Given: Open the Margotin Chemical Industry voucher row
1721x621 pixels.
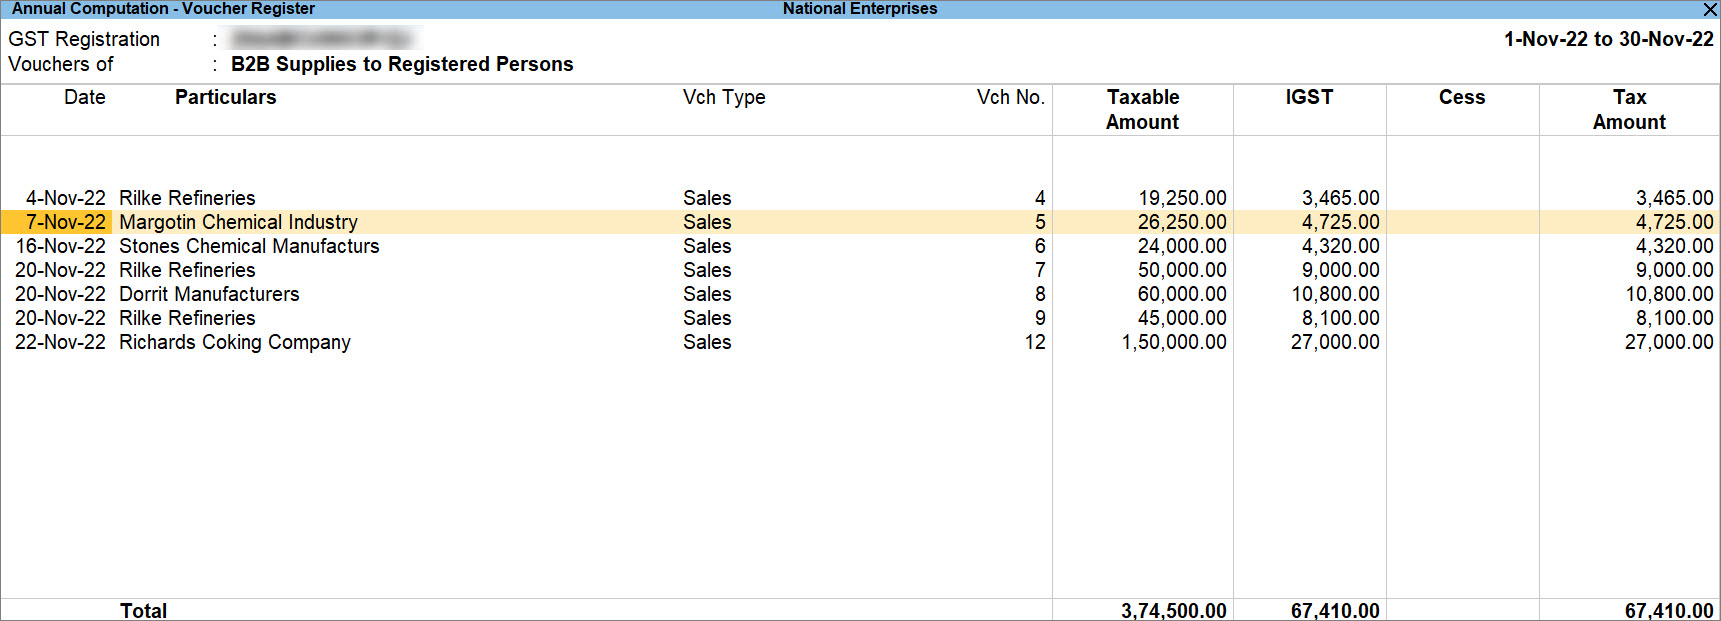Looking at the screenshot, I should click(860, 222).
